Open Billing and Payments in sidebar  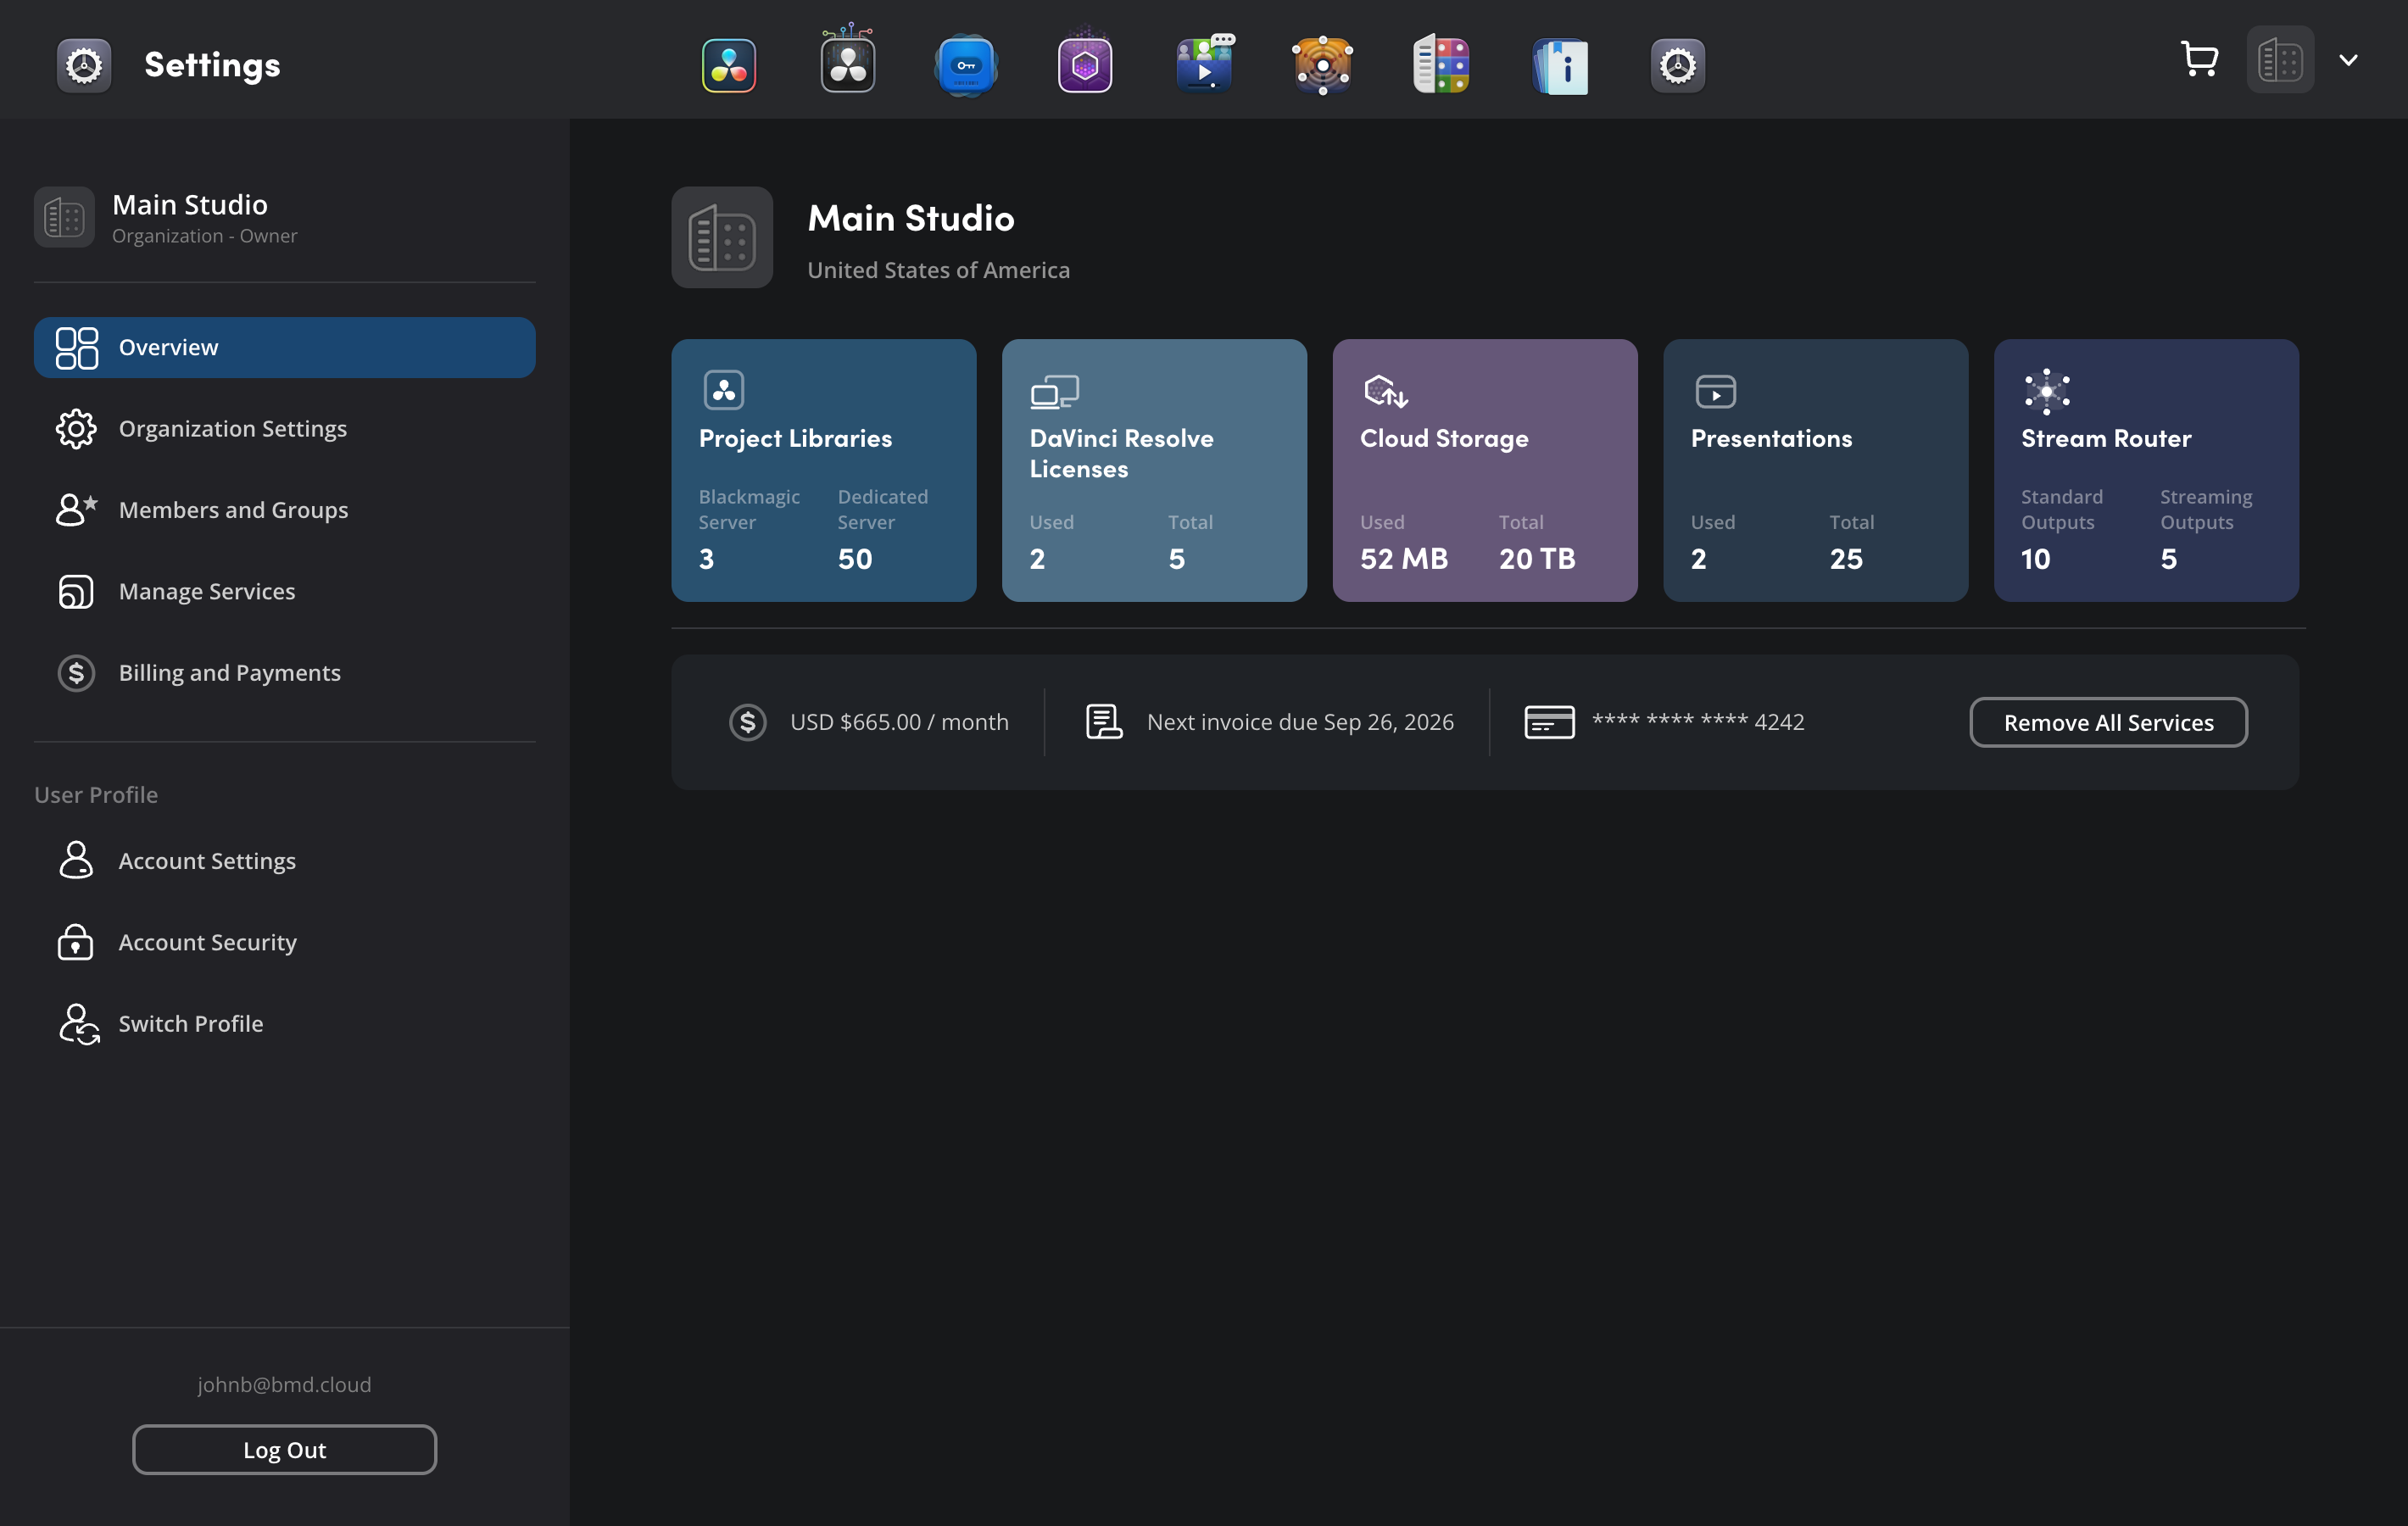pyautogui.click(x=285, y=673)
